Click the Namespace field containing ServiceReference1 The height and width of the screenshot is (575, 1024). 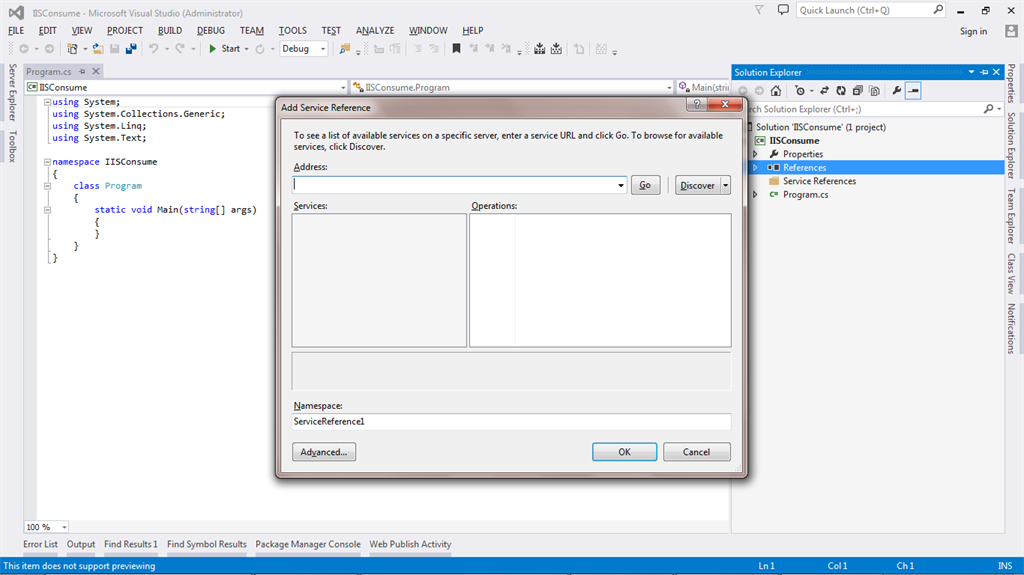[511, 422]
